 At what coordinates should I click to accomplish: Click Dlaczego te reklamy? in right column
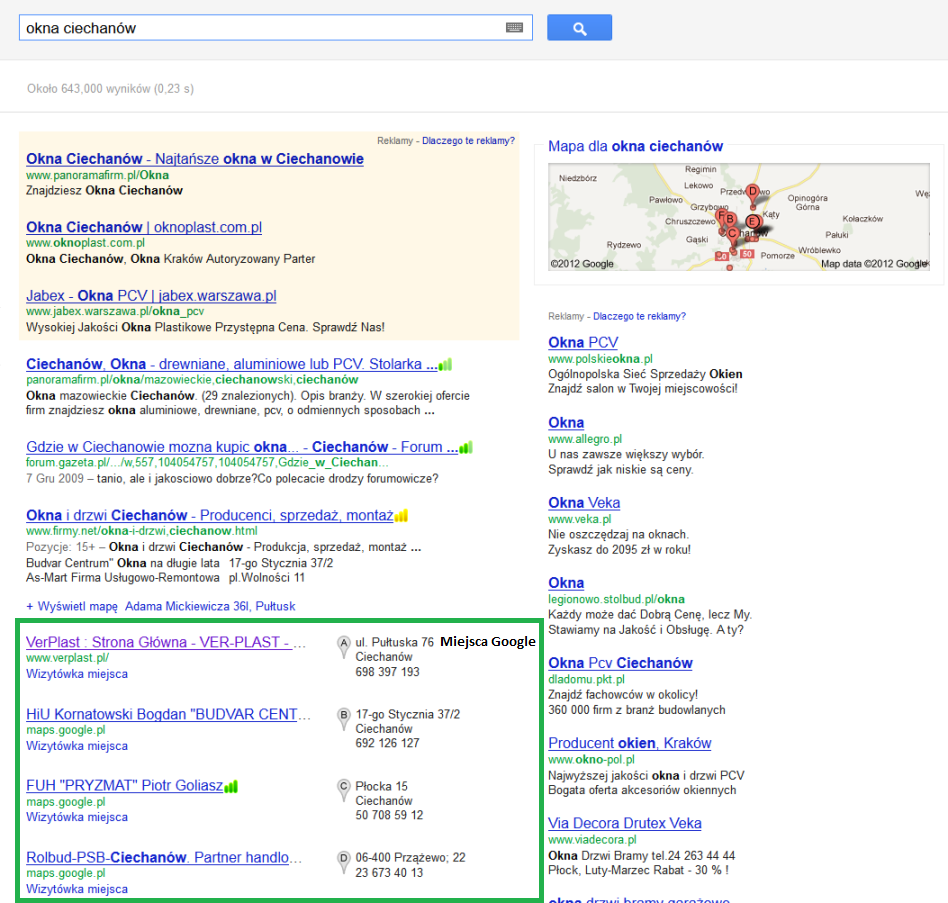pyautogui.click(x=639, y=316)
